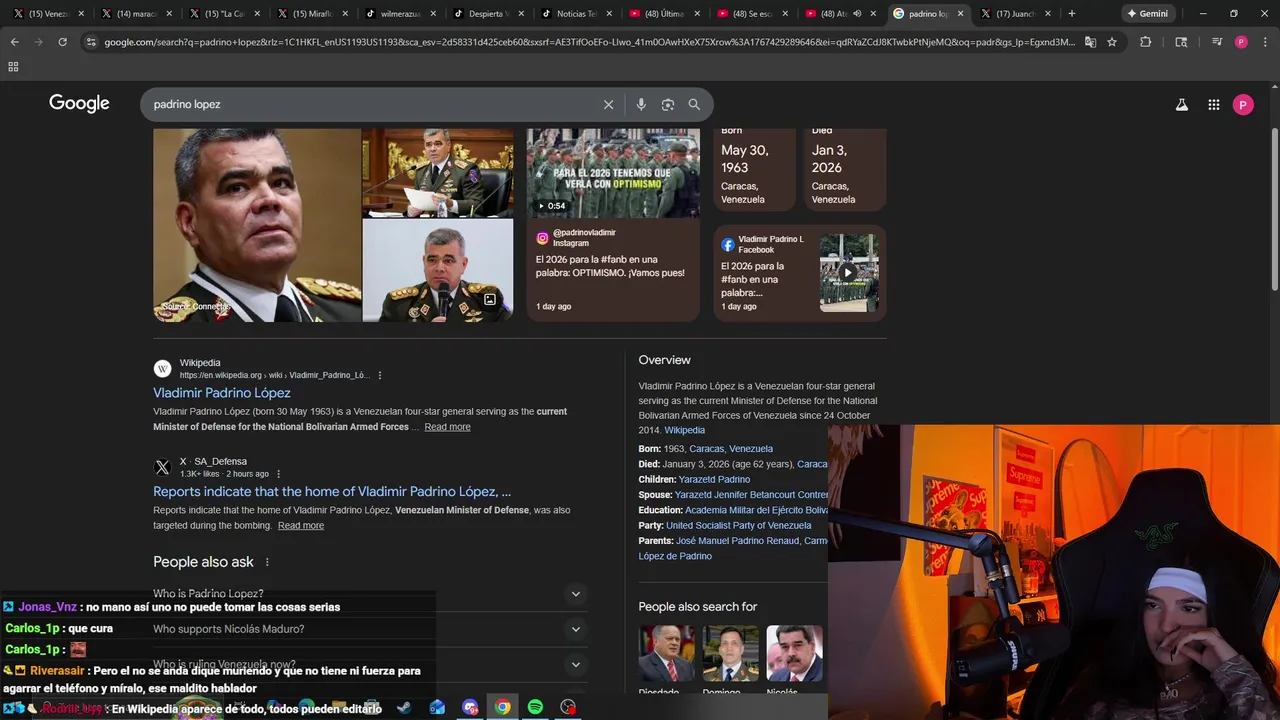Open more options for Wikipedia result

(x=380, y=375)
